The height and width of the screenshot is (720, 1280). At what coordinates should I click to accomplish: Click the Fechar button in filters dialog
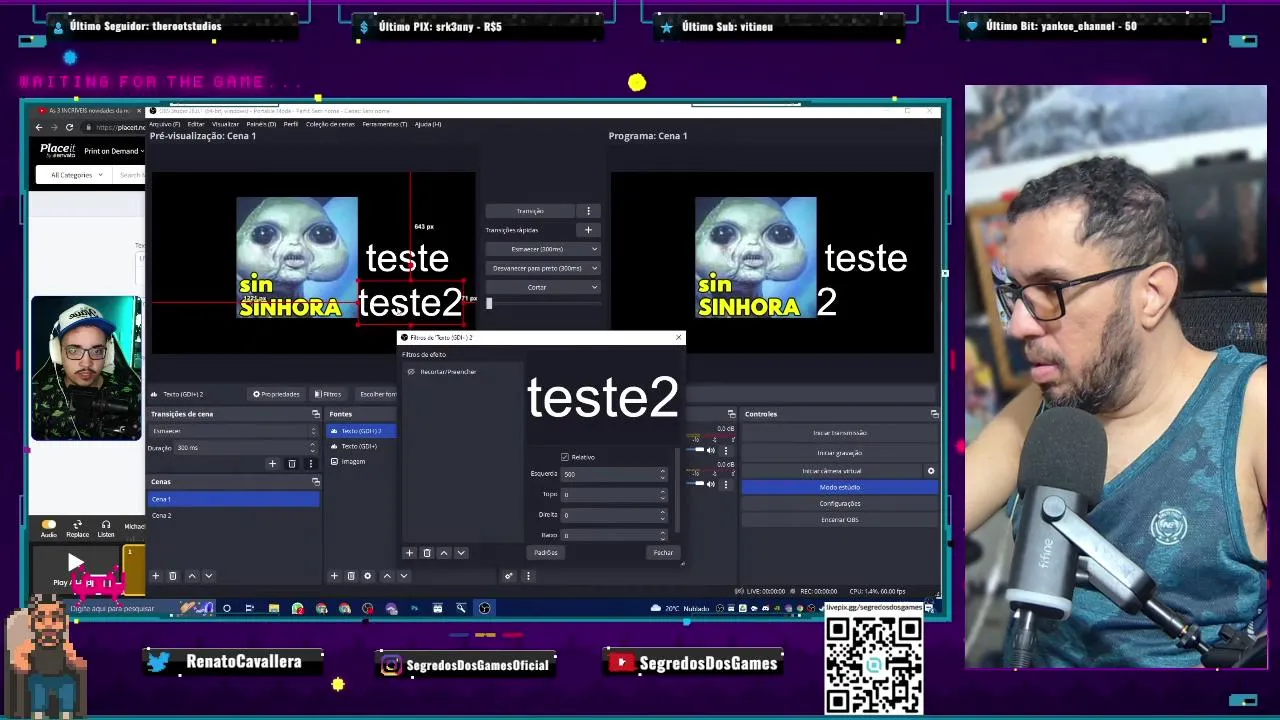(663, 553)
